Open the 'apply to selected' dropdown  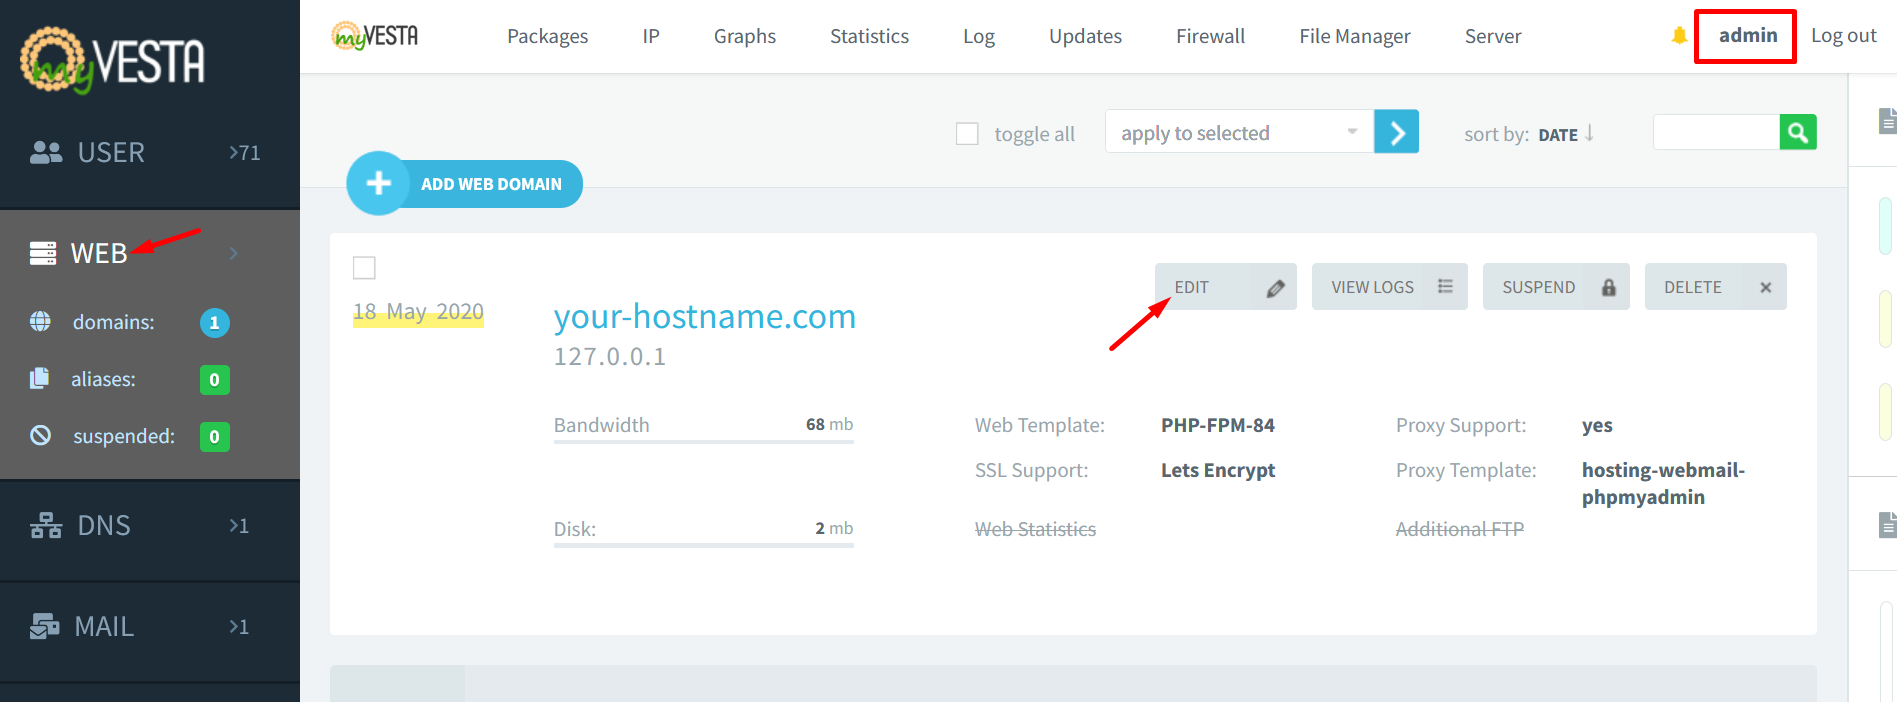tap(1238, 132)
